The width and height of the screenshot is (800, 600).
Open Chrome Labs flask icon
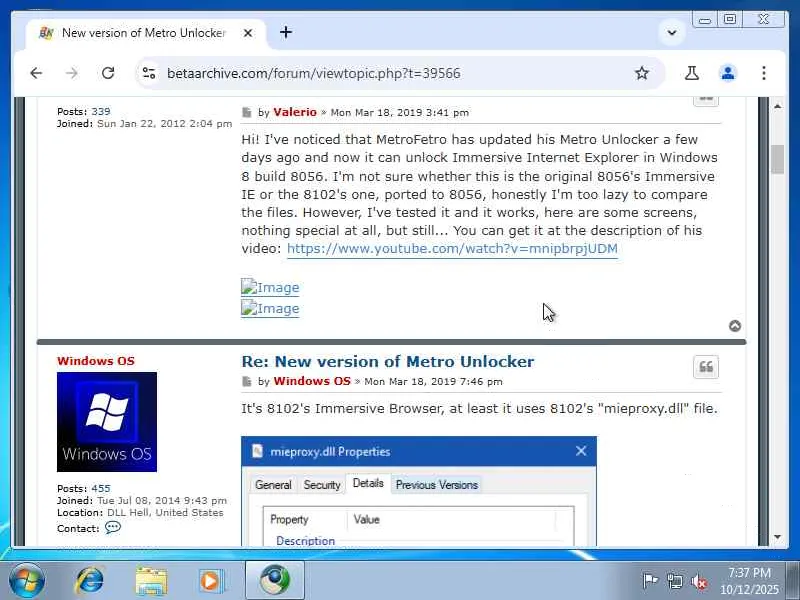[x=692, y=73]
